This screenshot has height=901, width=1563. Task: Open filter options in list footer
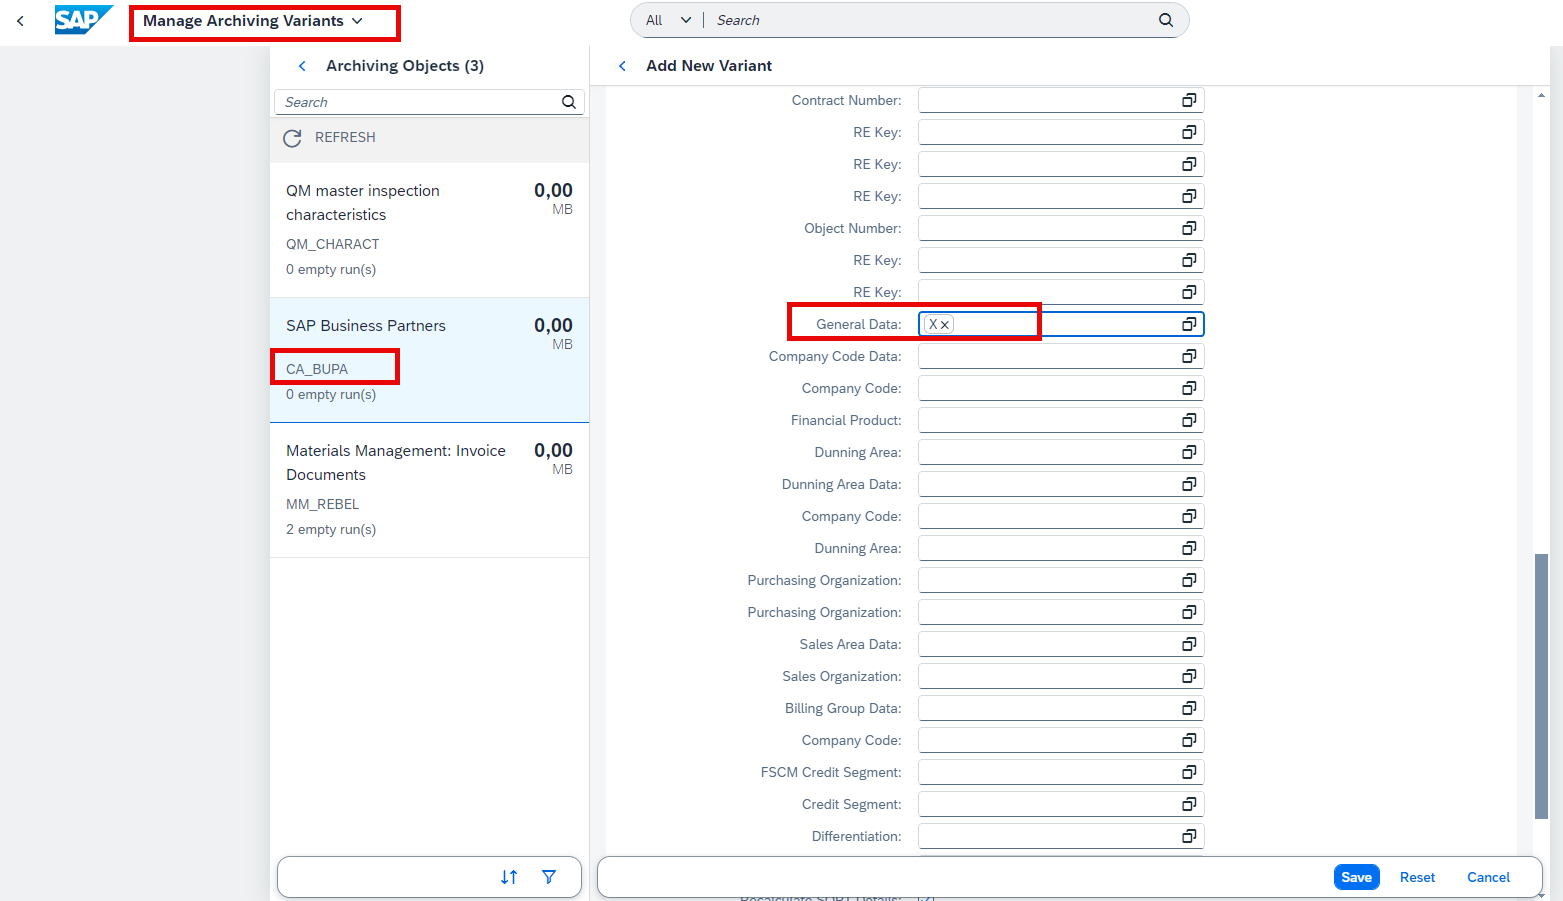pos(549,877)
